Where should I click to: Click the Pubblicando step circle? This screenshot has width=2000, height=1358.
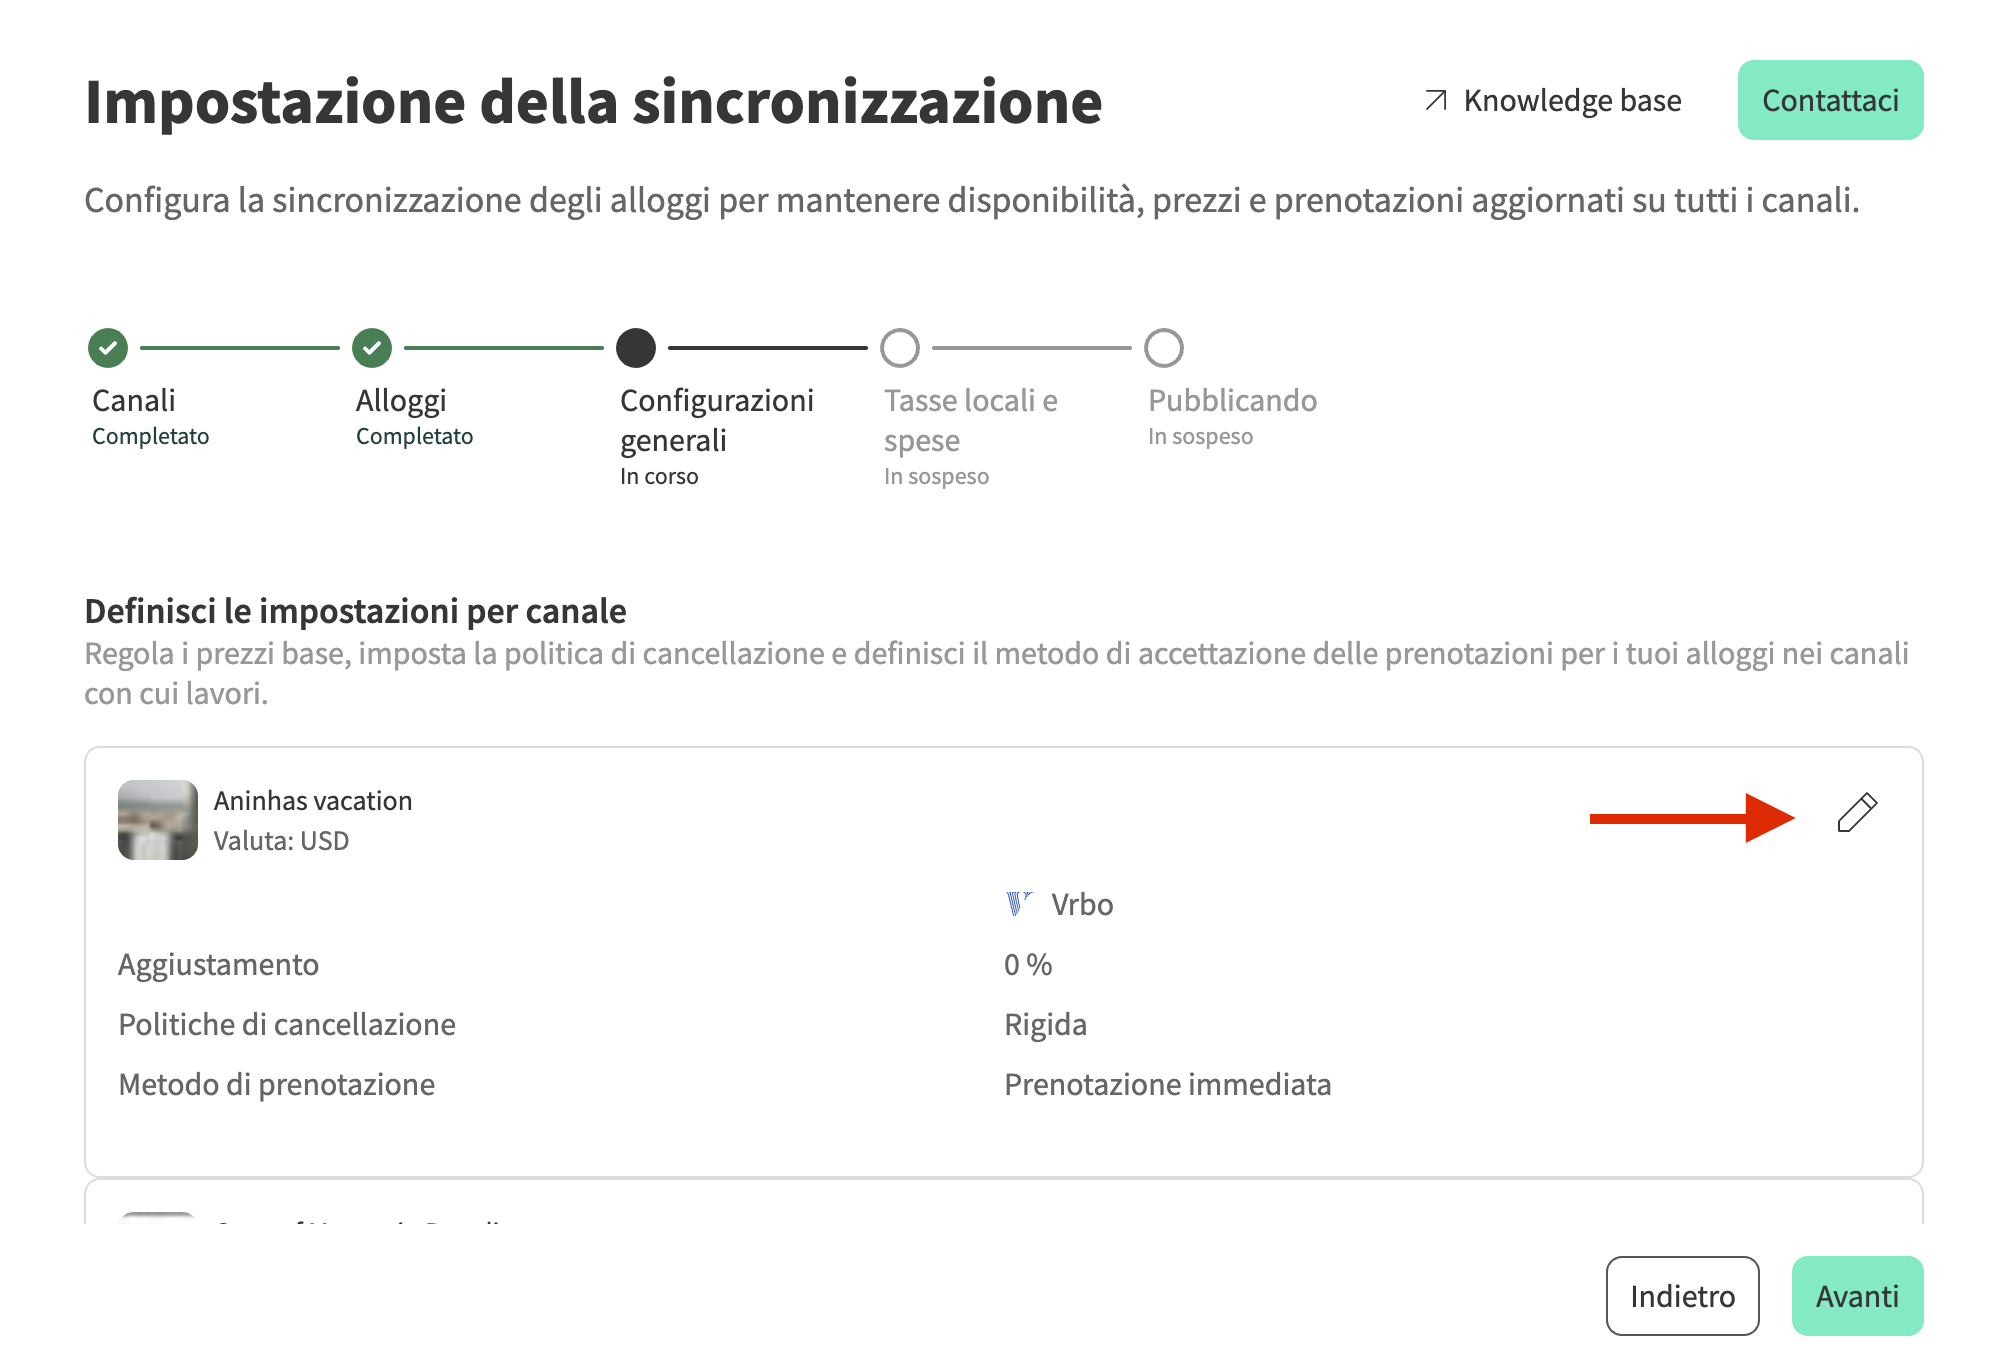[1164, 348]
